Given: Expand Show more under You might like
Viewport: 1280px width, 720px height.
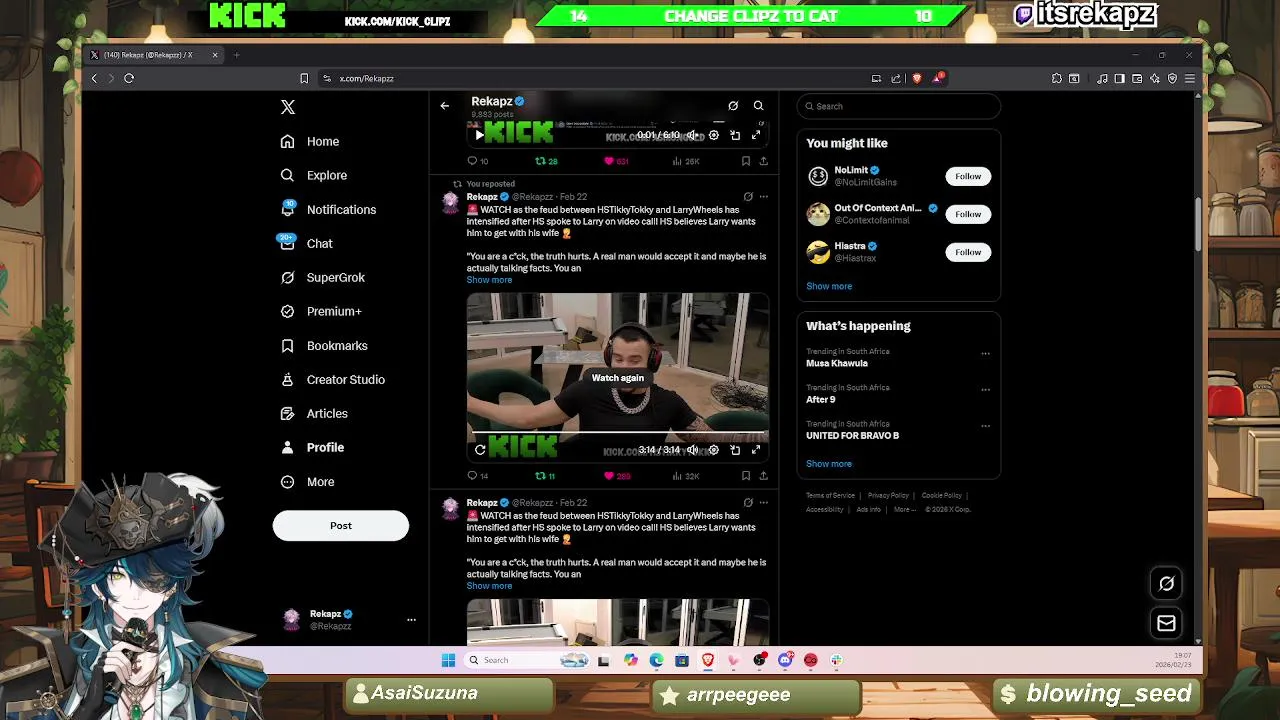Looking at the screenshot, I should 829,286.
